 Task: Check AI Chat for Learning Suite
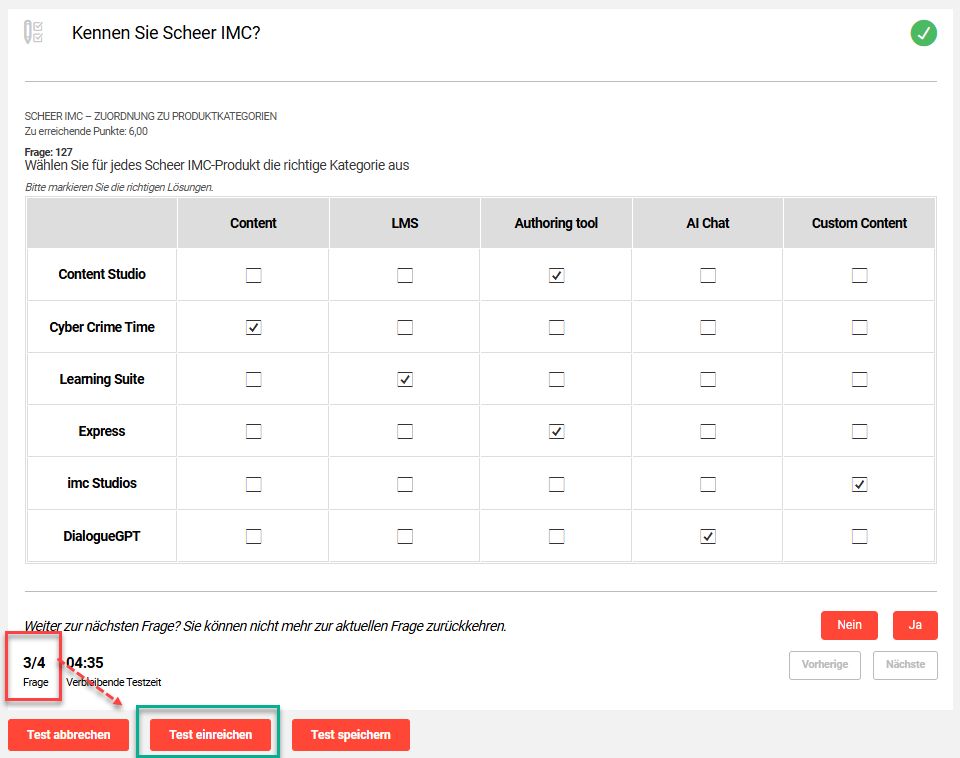click(x=708, y=380)
